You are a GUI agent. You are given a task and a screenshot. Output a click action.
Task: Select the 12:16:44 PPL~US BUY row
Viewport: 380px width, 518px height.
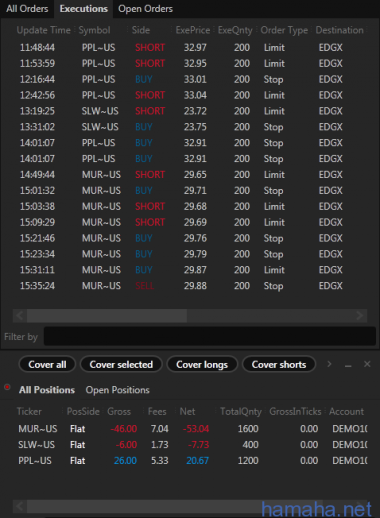coord(190,79)
